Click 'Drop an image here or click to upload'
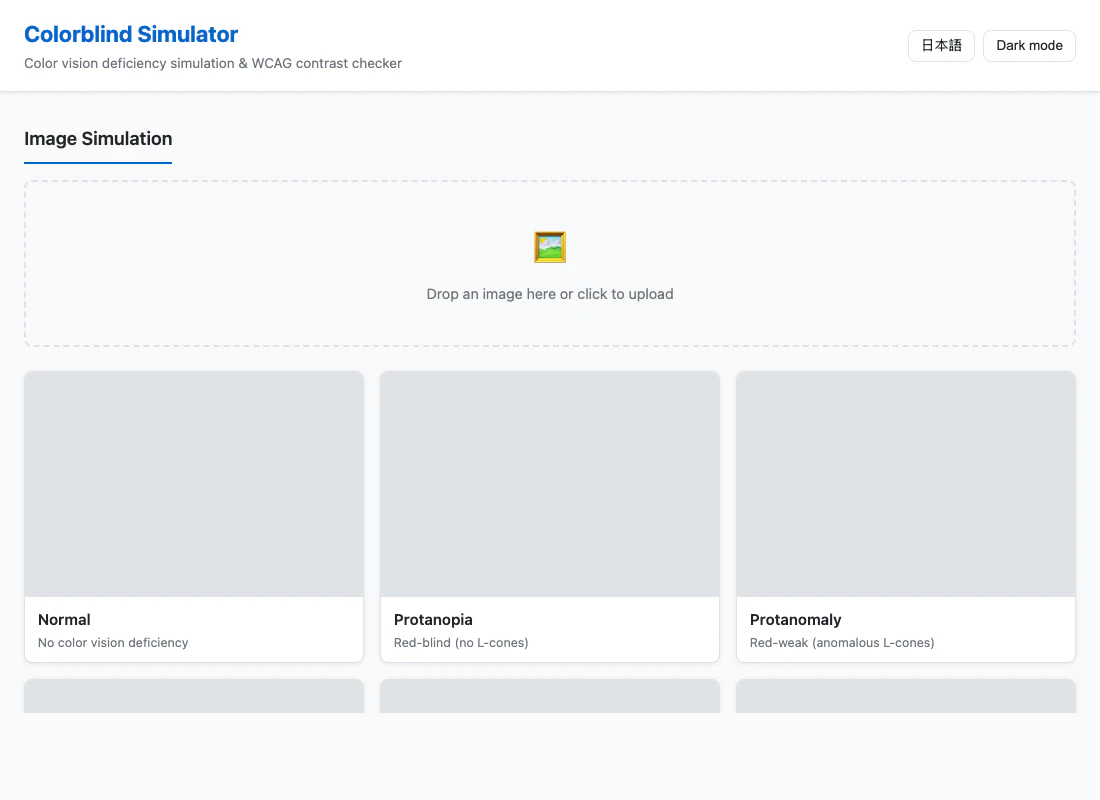 click(x=550, y=294)
